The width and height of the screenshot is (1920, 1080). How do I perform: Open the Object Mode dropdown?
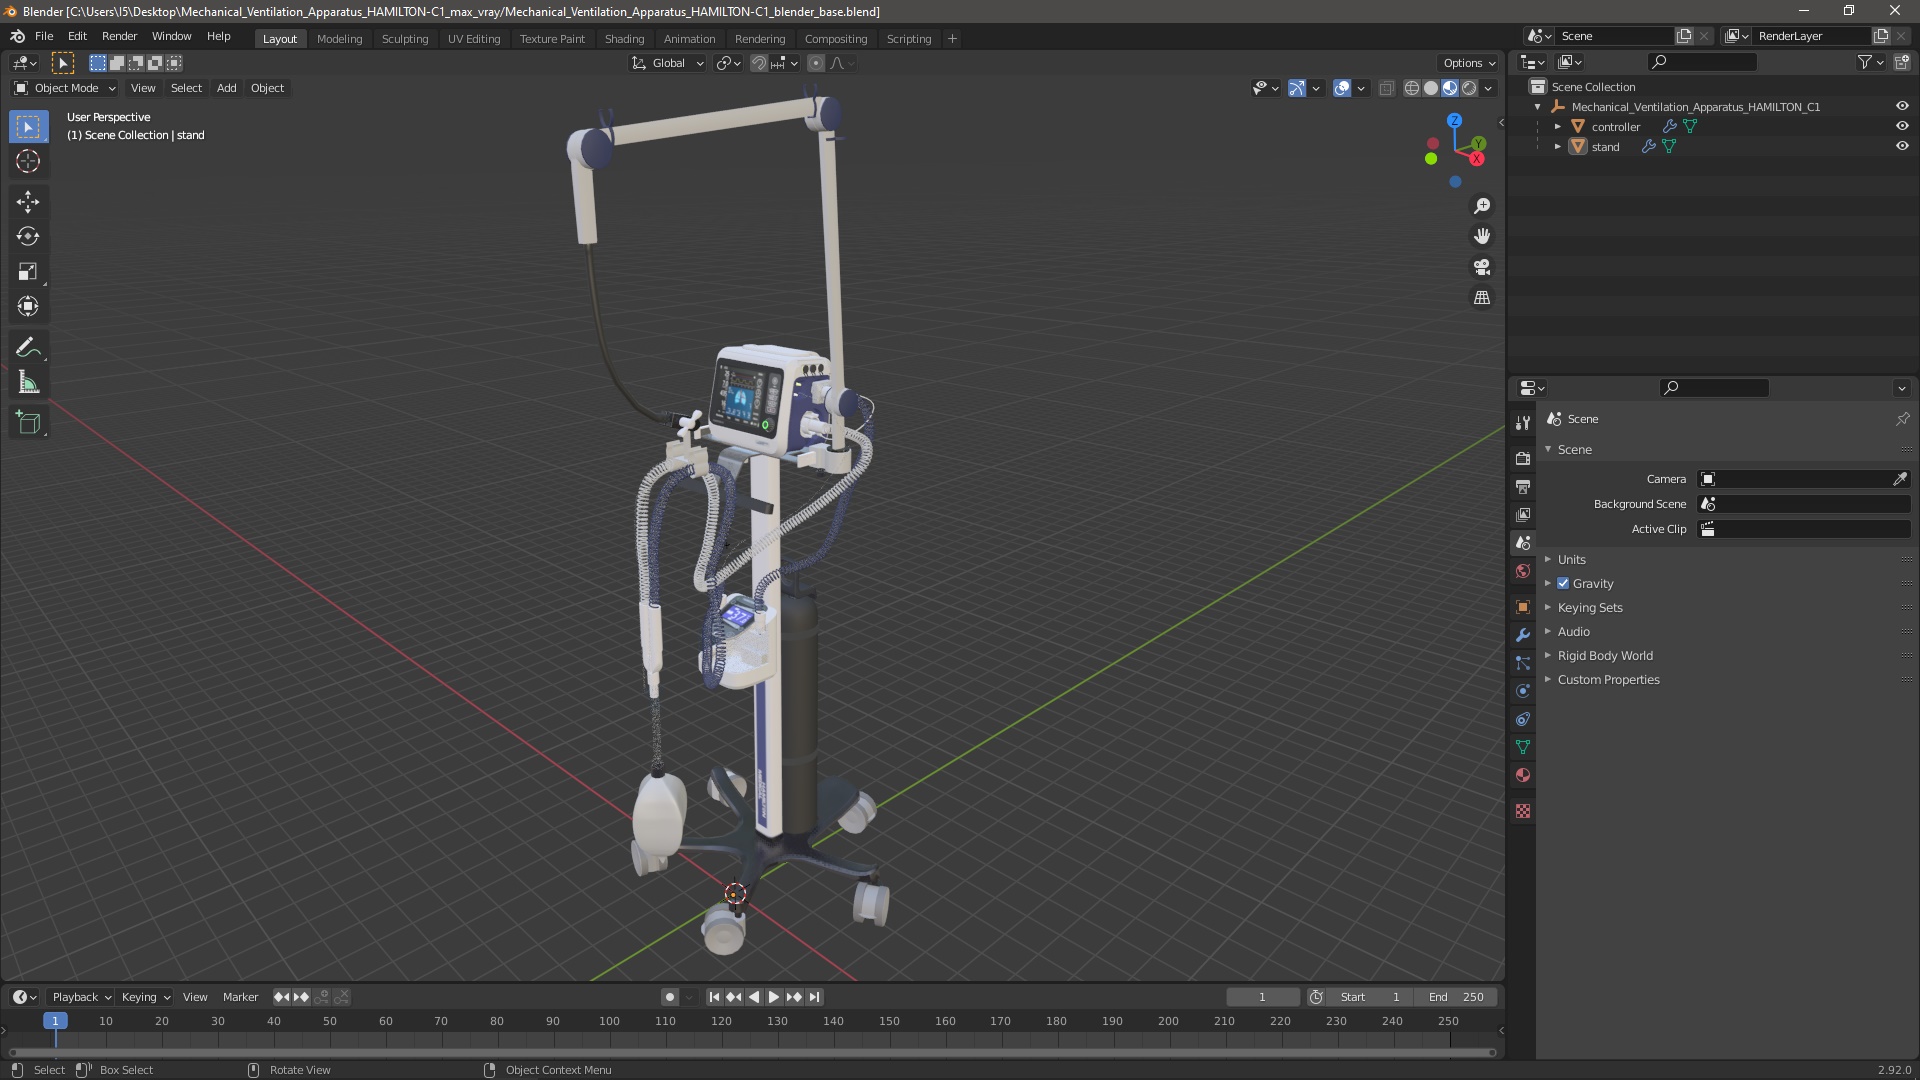point(65,88)
